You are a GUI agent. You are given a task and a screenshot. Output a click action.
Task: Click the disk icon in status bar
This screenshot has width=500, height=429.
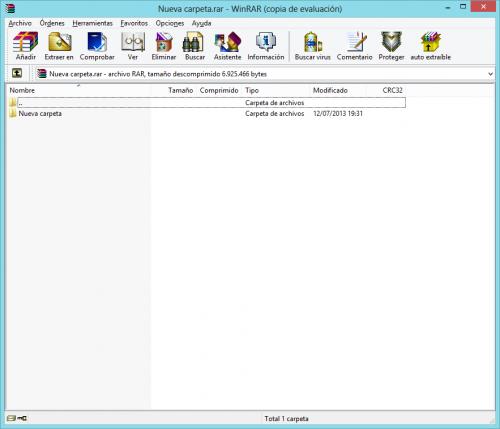[11, 418]
